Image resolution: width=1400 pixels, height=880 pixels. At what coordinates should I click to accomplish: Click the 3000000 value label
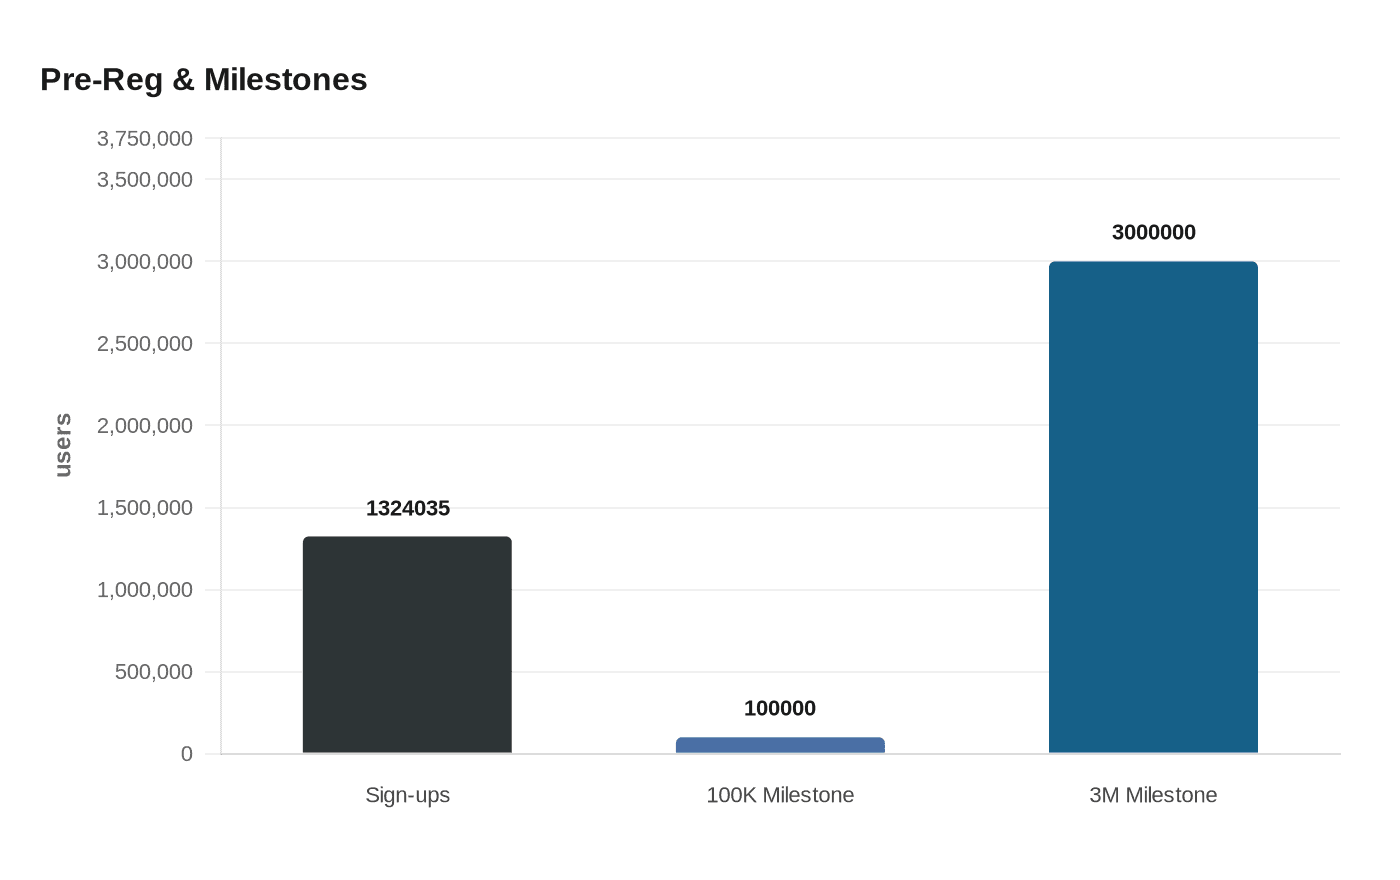pos(1154,231)
